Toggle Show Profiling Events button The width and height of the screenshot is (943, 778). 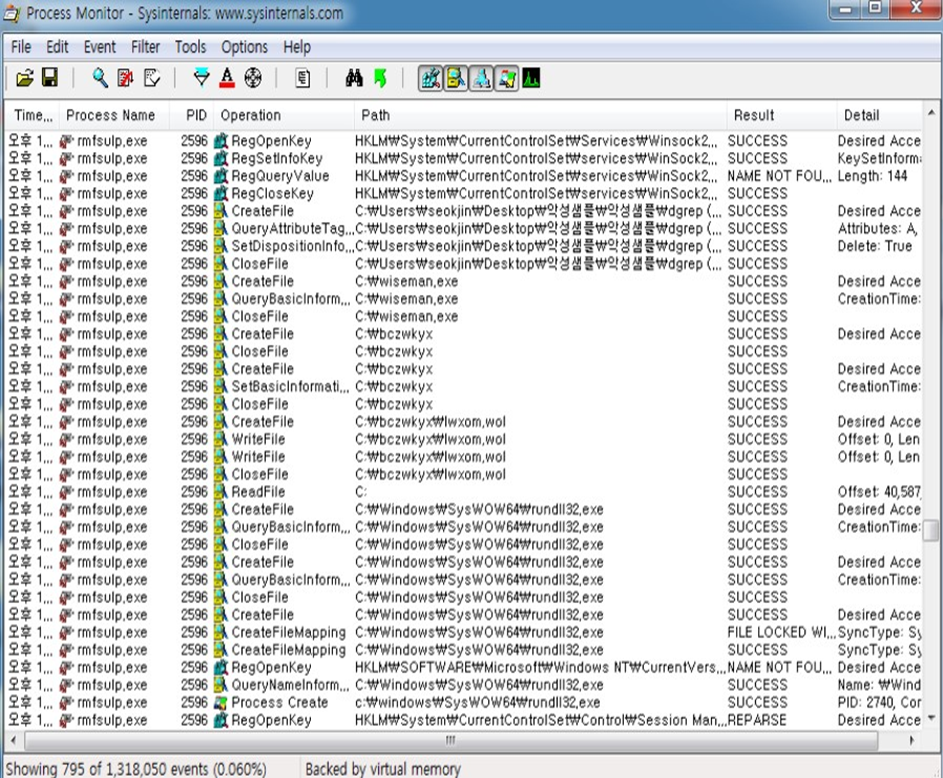click(531, 78)
